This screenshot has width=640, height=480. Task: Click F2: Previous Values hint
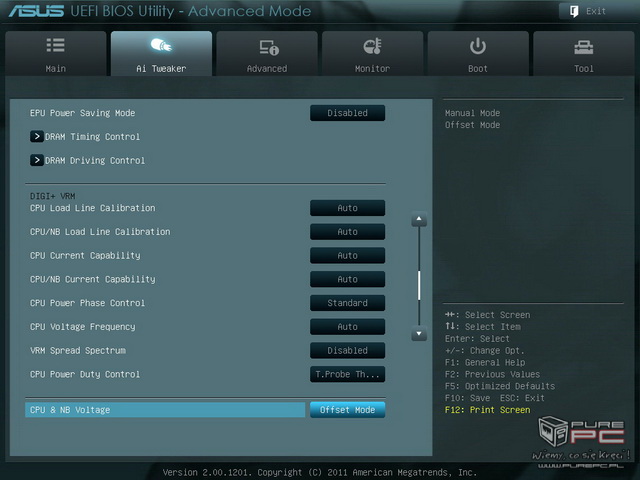point(492,374)
